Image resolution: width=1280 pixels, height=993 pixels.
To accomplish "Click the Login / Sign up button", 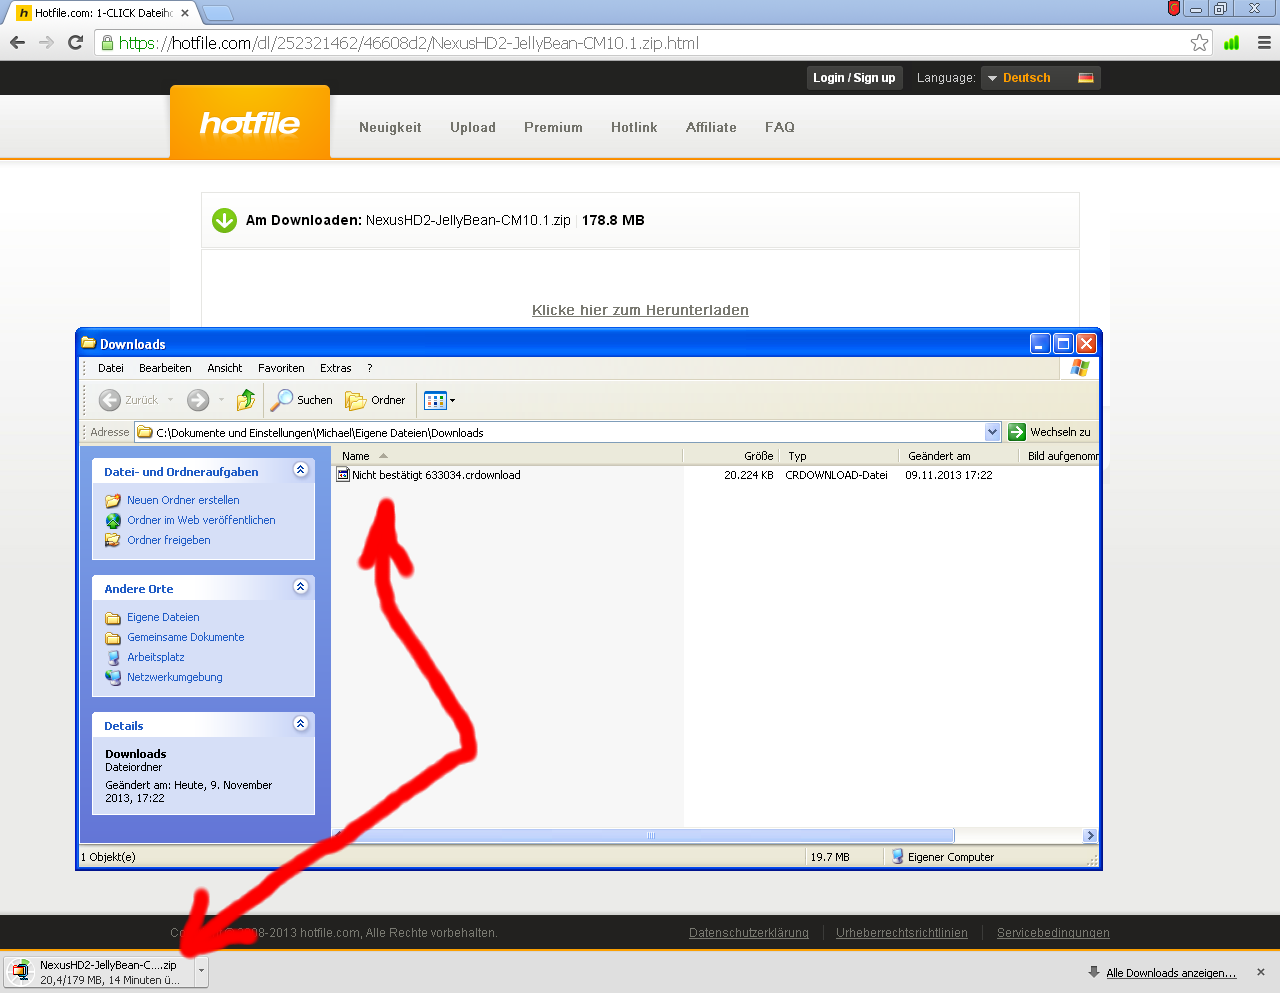I will click(x=854, y=78).
